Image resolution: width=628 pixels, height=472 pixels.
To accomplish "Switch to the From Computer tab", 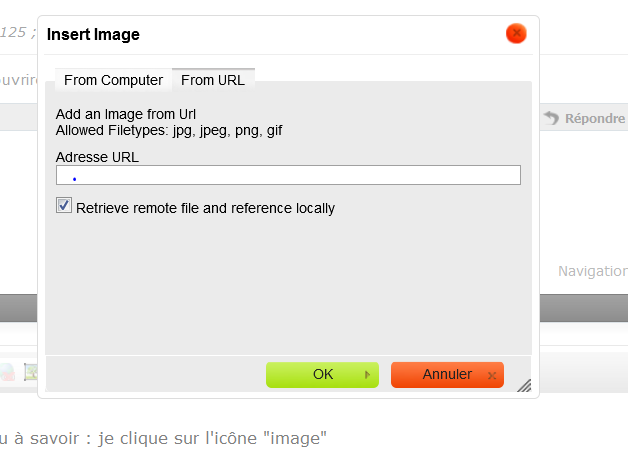I will click(x=113, y=80).
